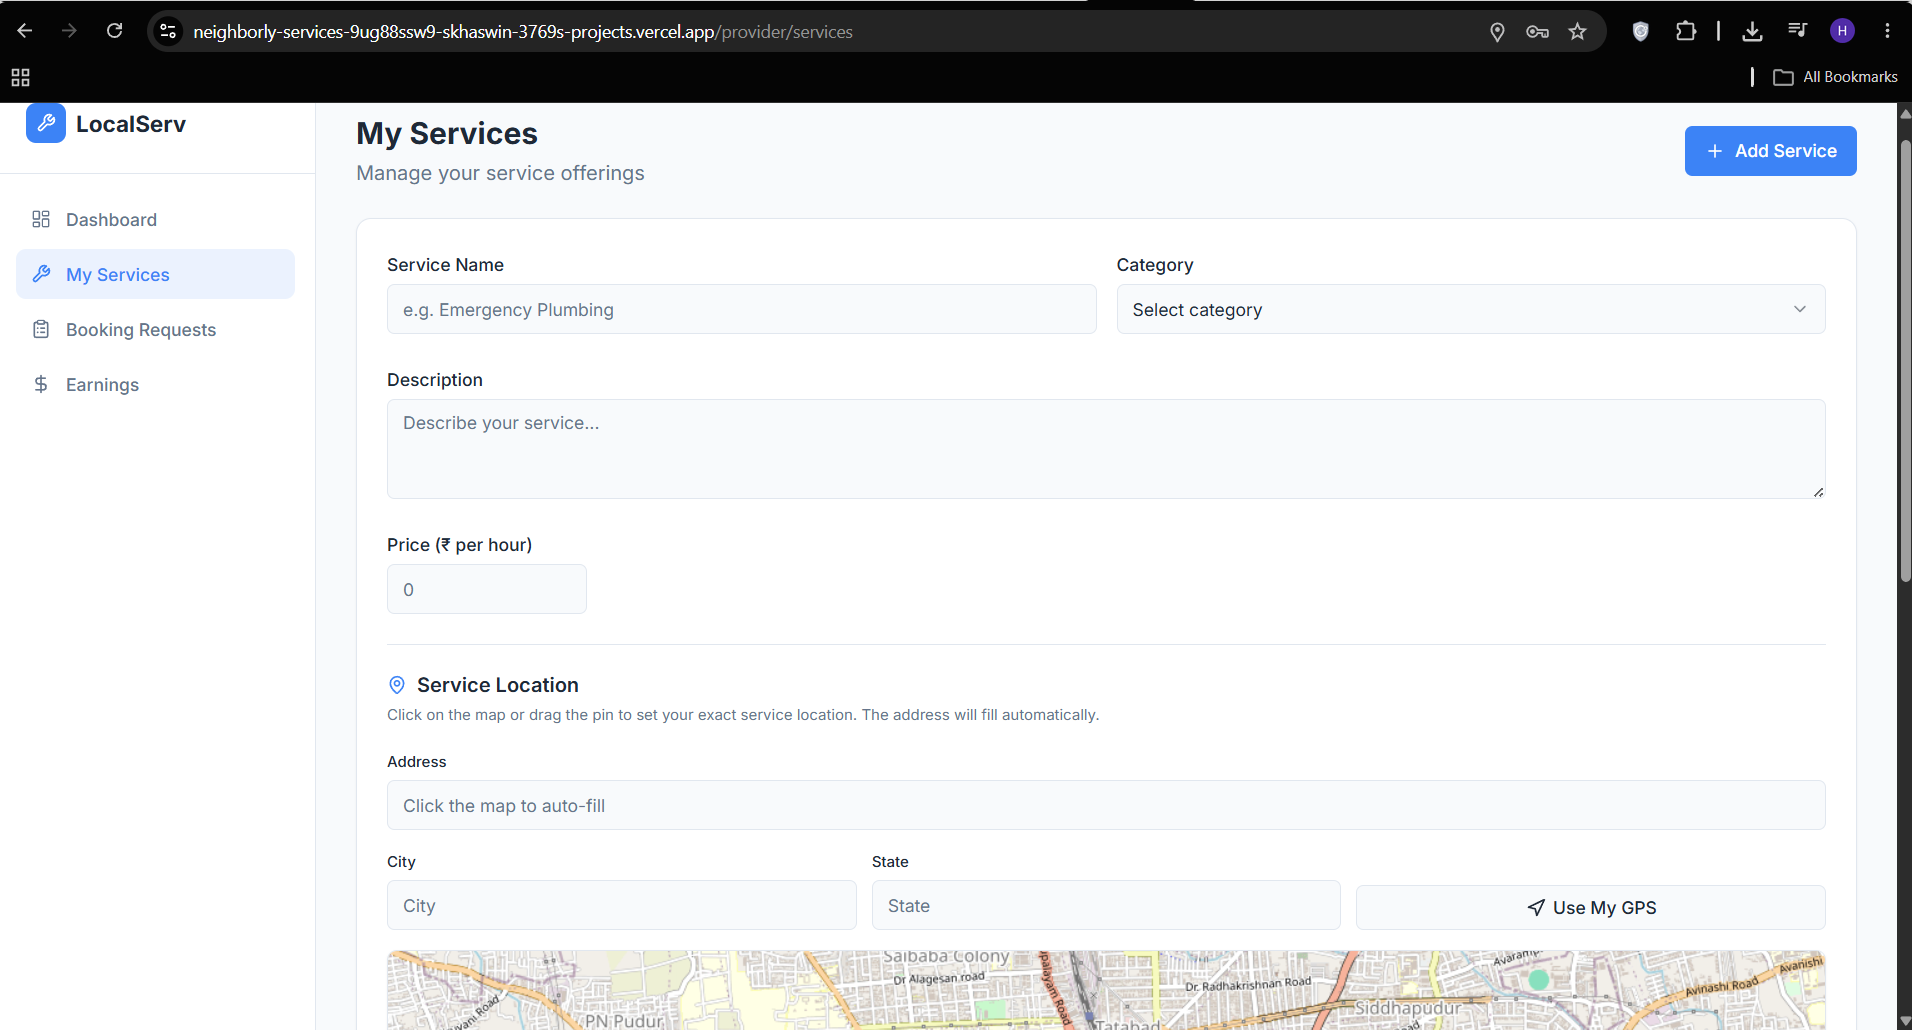Click the scrollbar down arrow
The image size is (1912, 1030).
(1905, 1021)
